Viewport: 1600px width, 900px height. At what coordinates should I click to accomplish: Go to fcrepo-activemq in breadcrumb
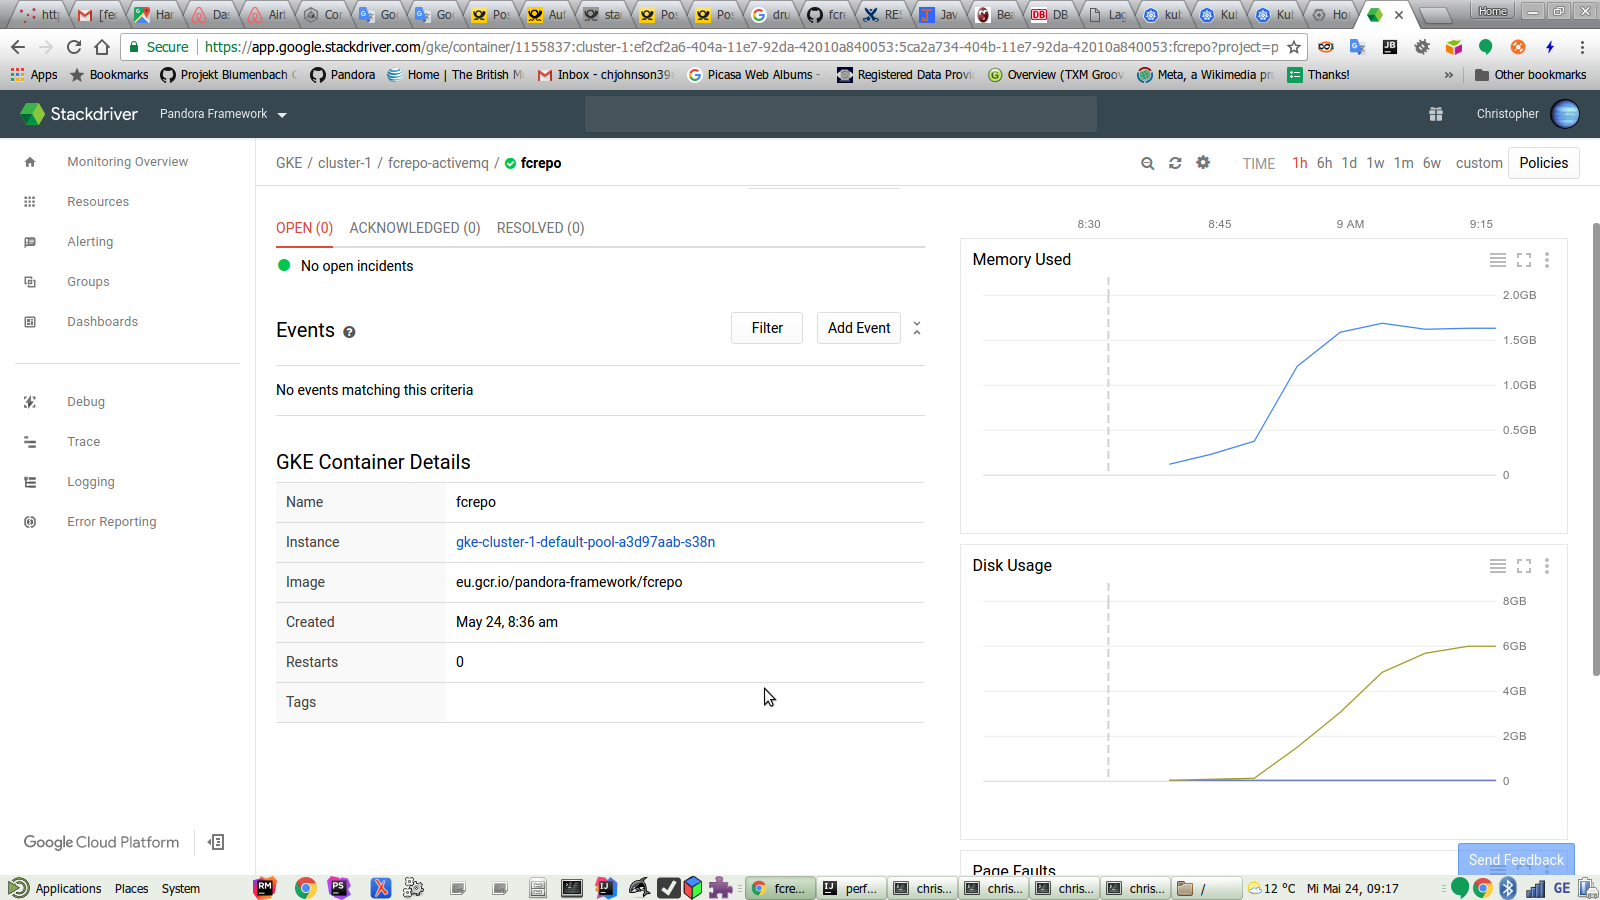438,163
